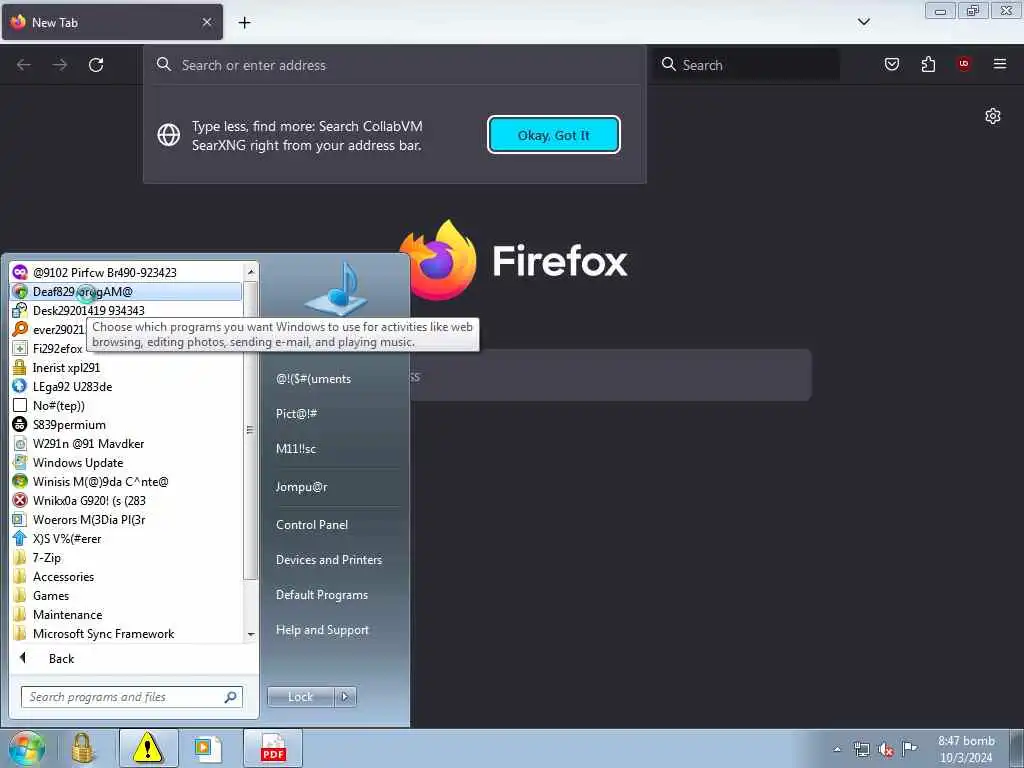Click the Action Center flag icon

(909, 748)
